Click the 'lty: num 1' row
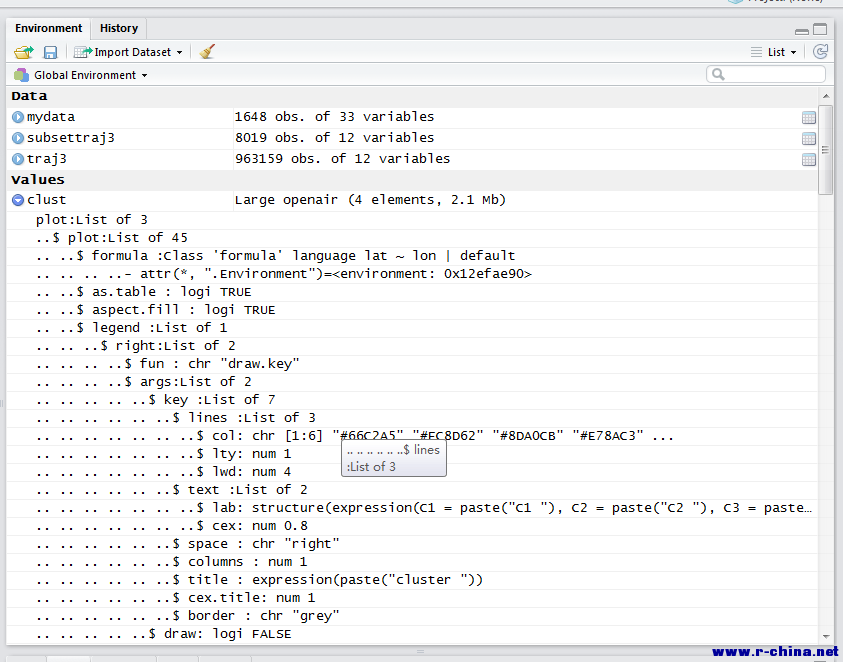The width and height of the screenshot is (843, 662). coord(412,454)
